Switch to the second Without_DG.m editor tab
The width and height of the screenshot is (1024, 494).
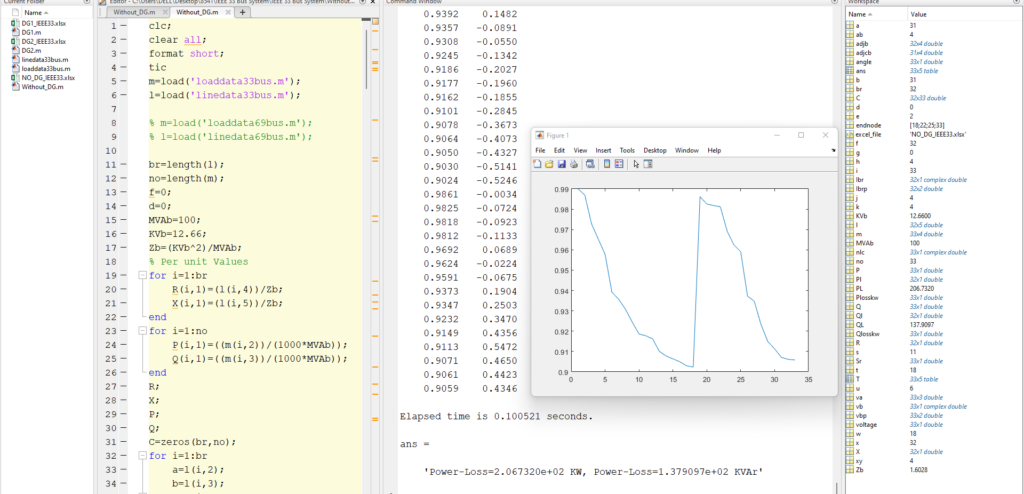[197, 12]
